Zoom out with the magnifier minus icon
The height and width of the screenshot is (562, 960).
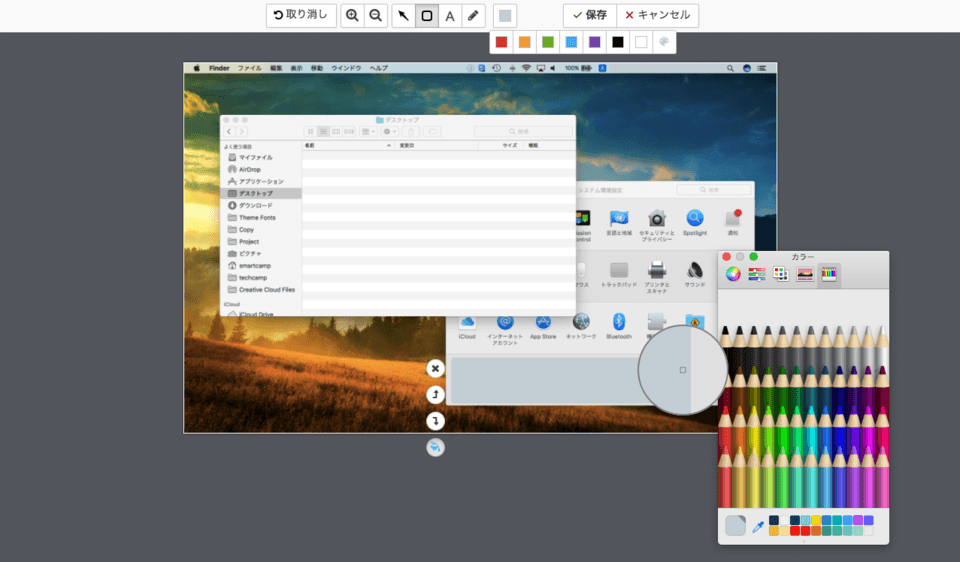coord(376,15)
